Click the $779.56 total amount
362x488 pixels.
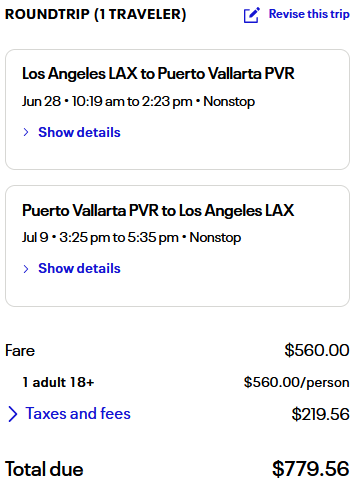[311, 469]
